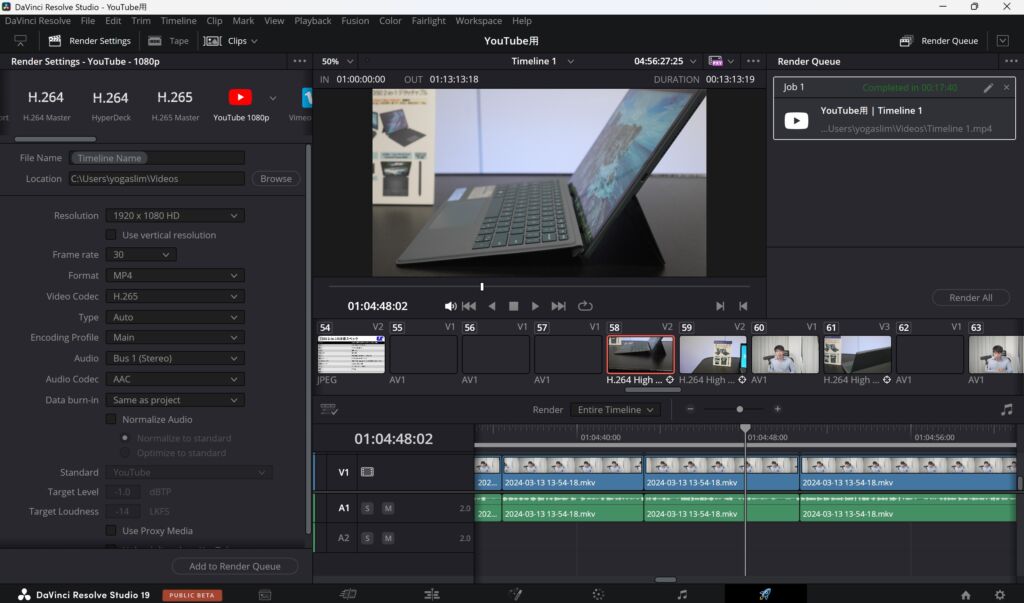
Task: Open the Data burn-in dropdown
Action: click(x=175, y=400)
